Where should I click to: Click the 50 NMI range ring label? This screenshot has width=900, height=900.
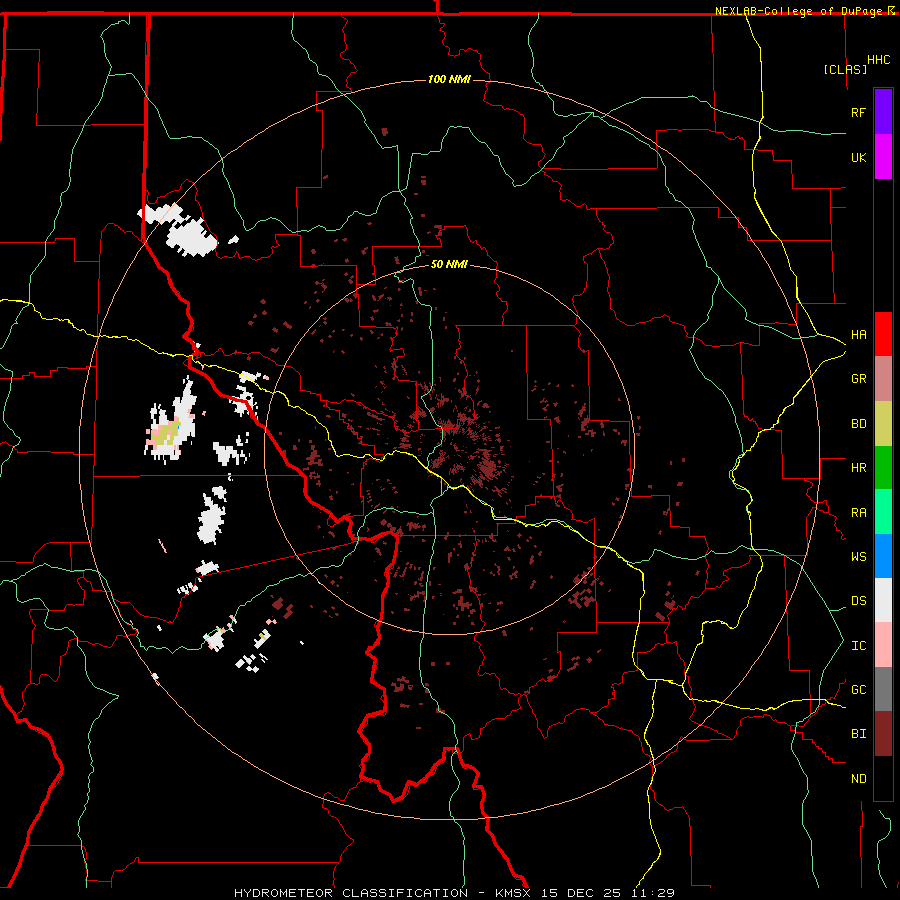click(x=449, y=264)
